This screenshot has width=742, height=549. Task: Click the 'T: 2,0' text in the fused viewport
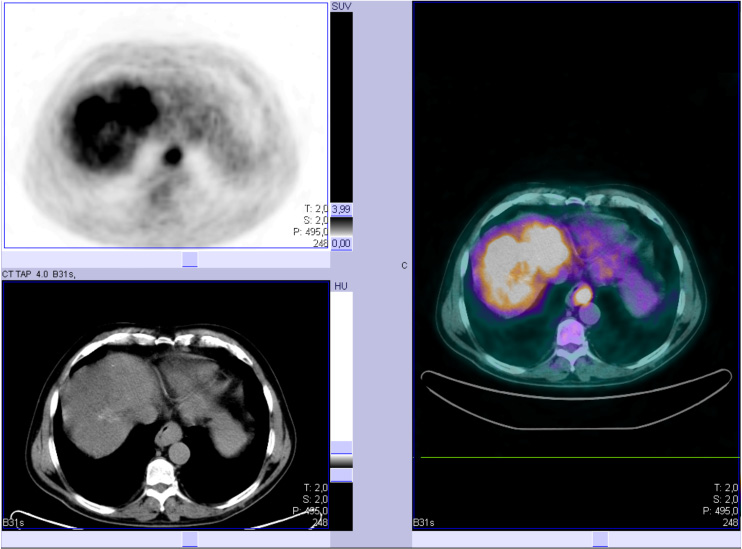point(726,487)
